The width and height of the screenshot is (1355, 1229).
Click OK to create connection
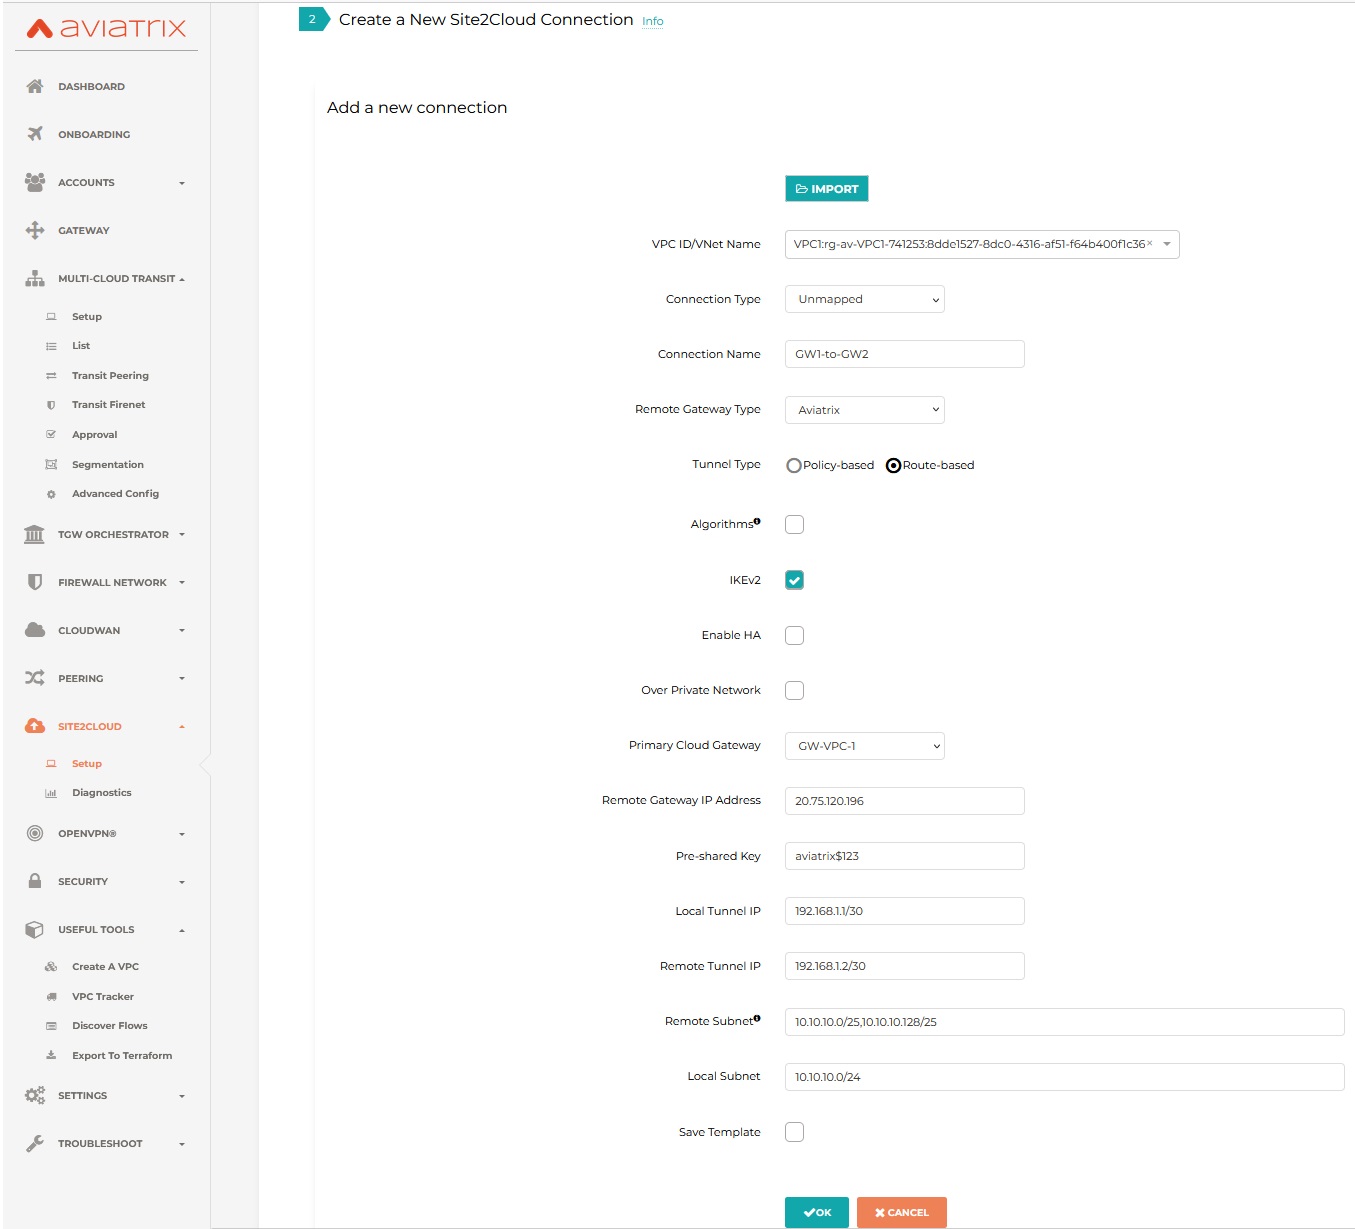click(x=817, y=1212)
